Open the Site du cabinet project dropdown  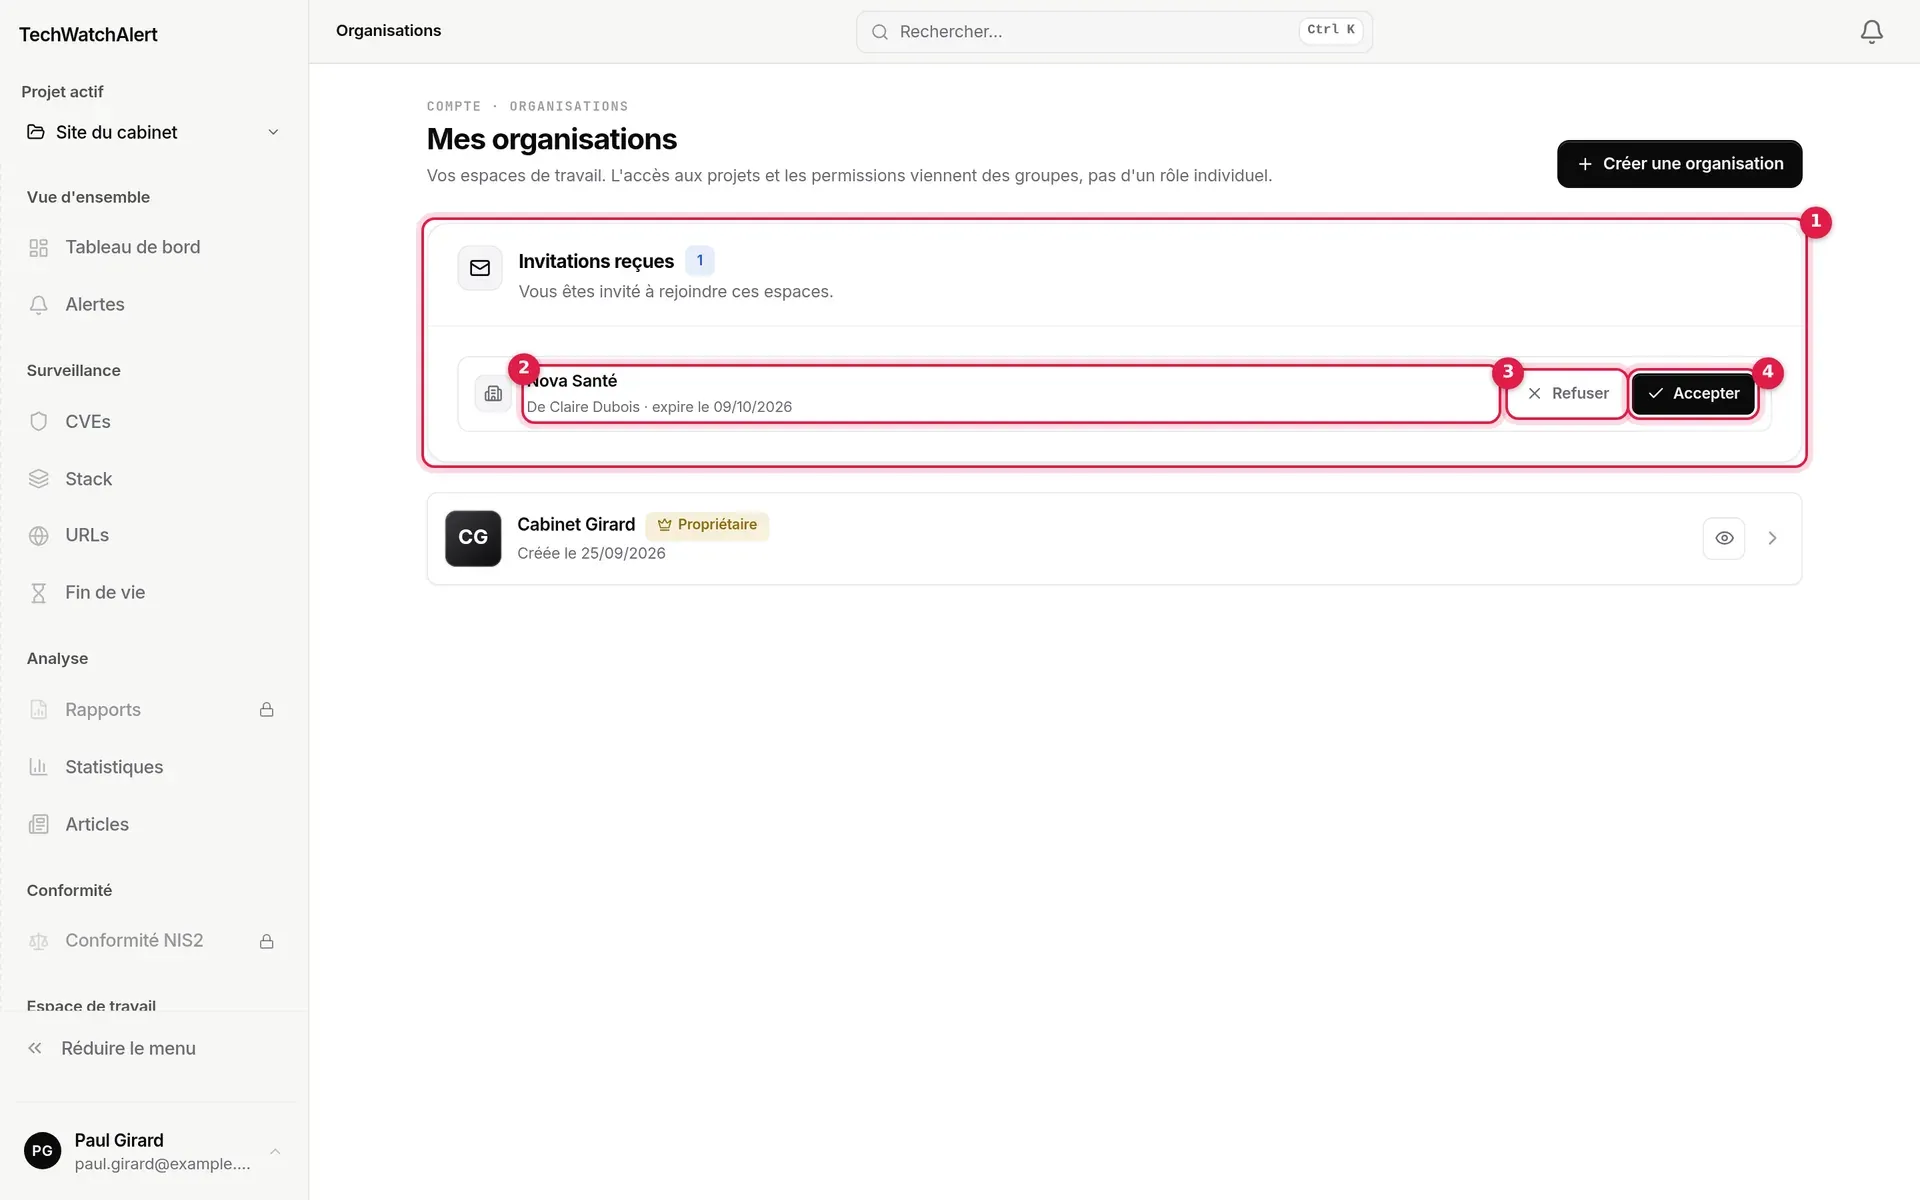pos(154,132)
